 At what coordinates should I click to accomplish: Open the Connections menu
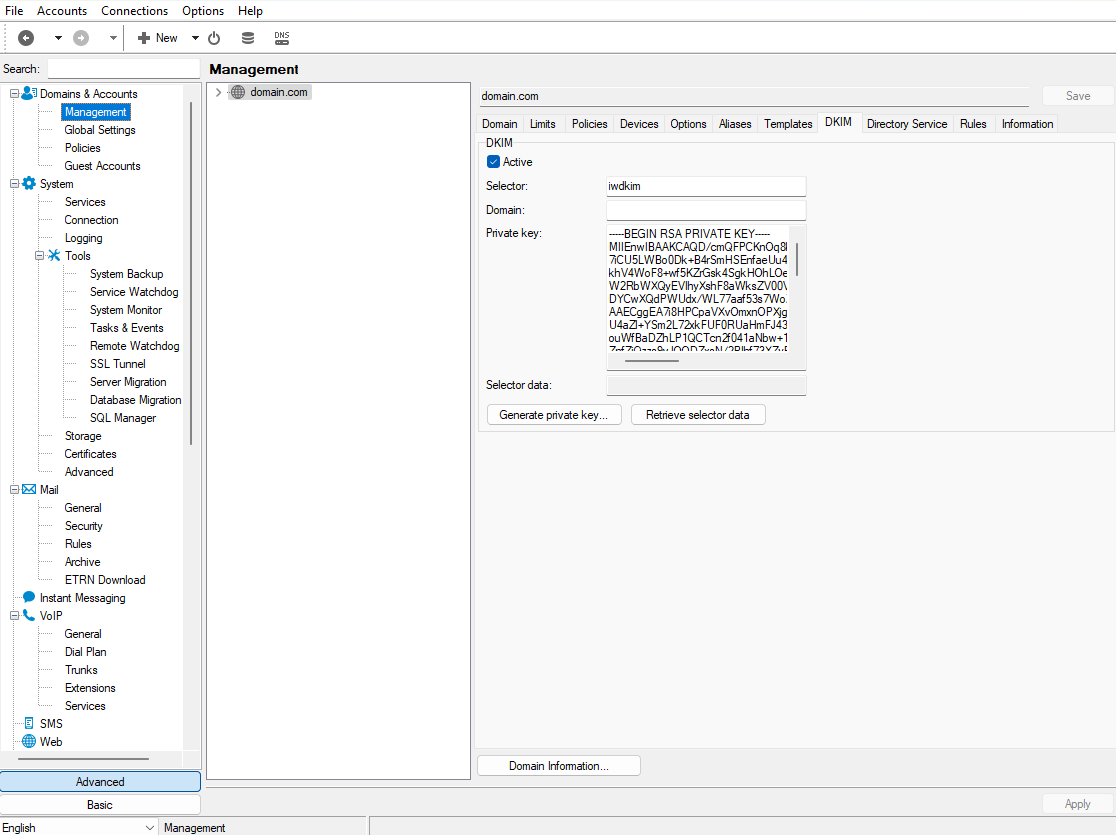click(x=134, y=11)
